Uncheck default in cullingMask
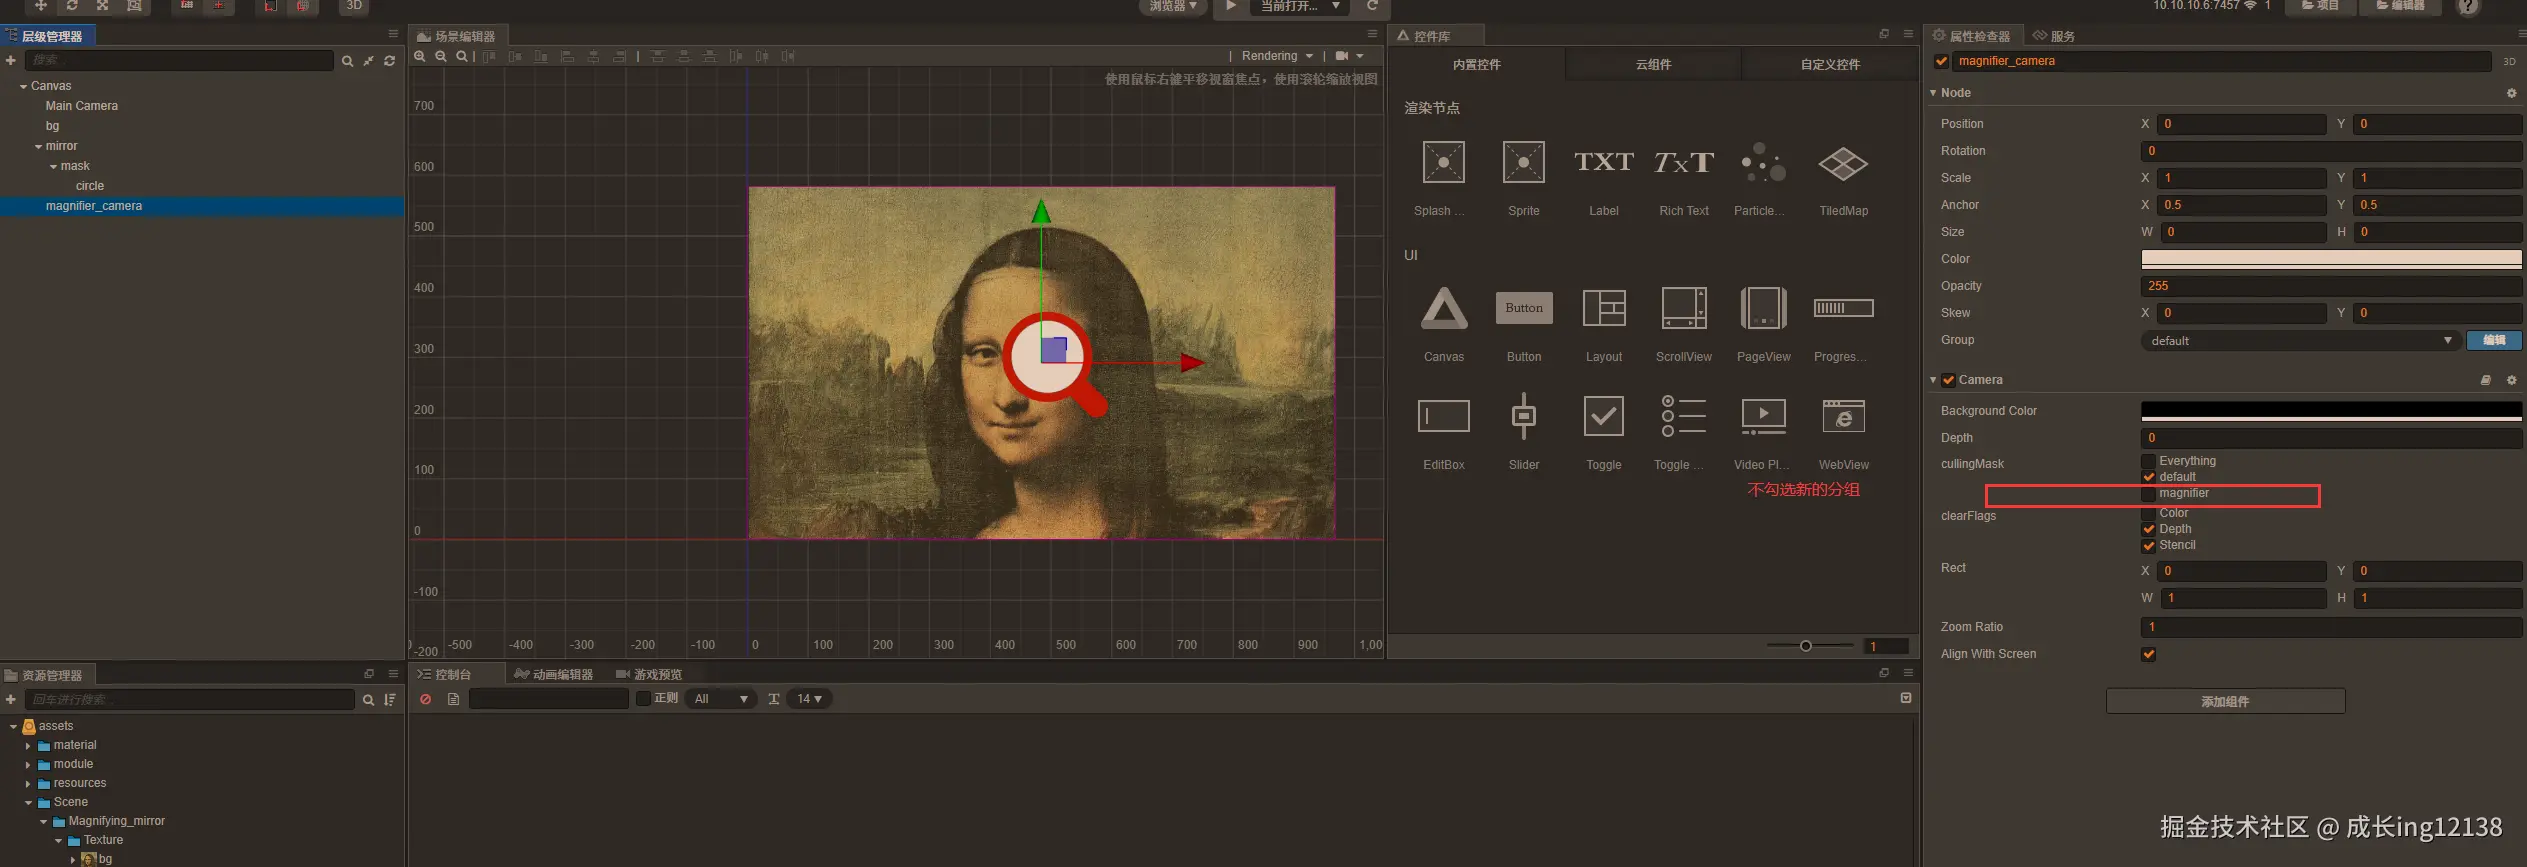 coord(2148,477)
